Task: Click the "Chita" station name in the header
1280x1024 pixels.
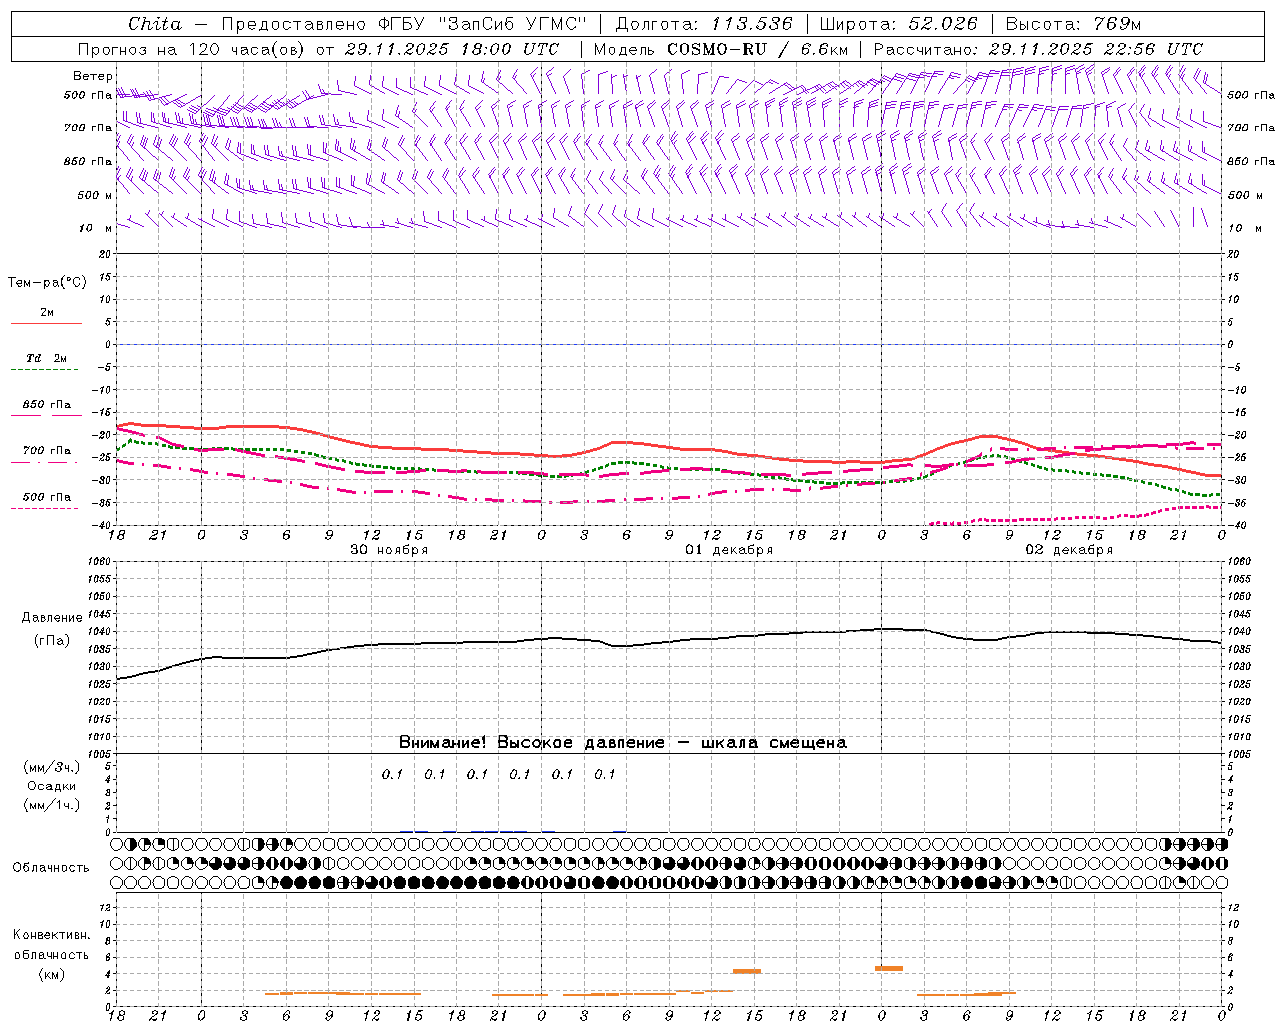Action: point(155,24)
